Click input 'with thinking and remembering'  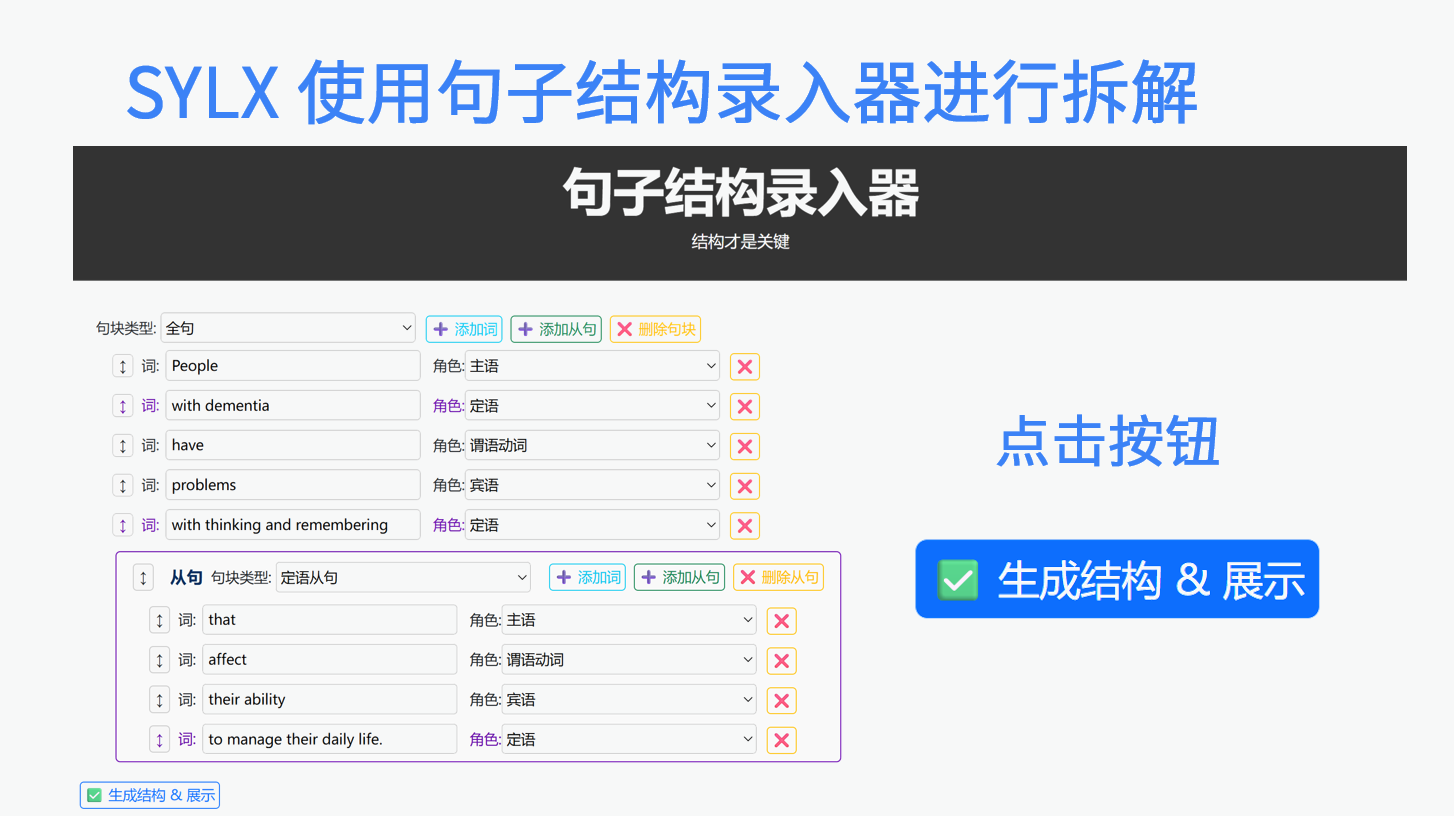tap(293, 525)
